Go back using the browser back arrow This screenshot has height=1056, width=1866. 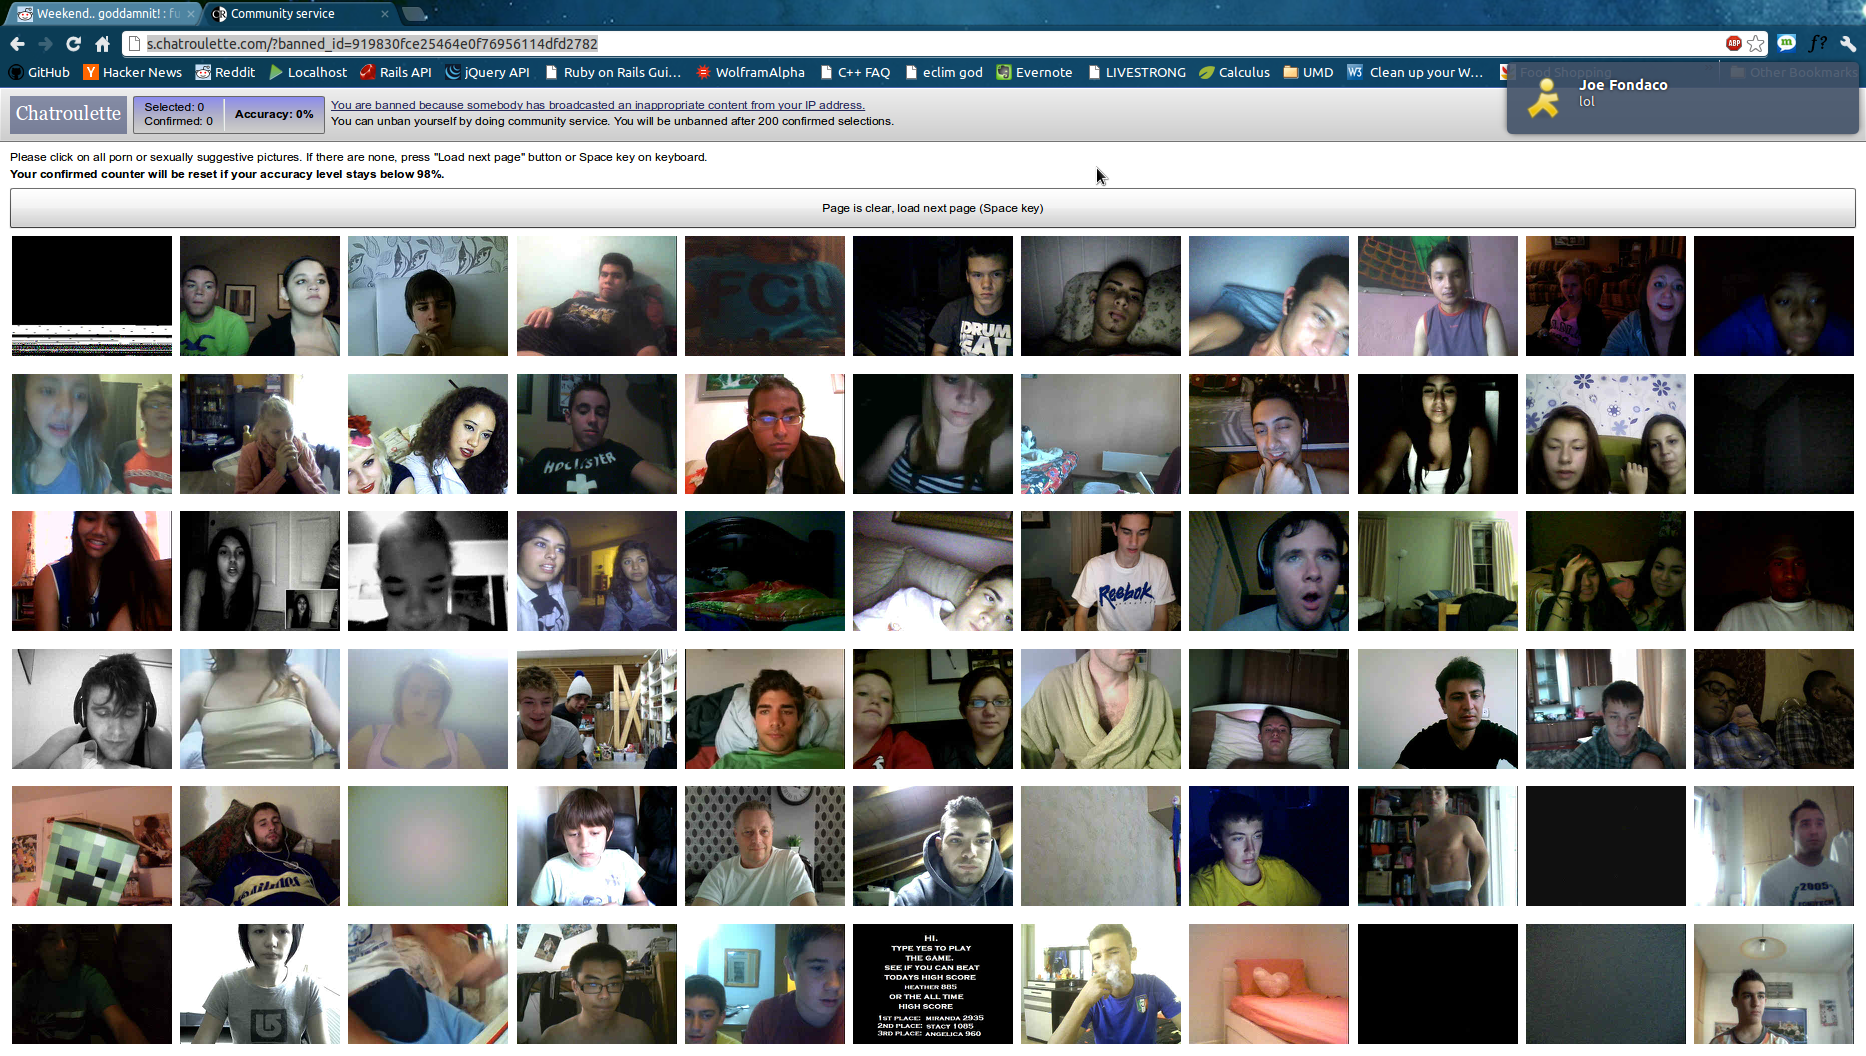pos(17,44)
